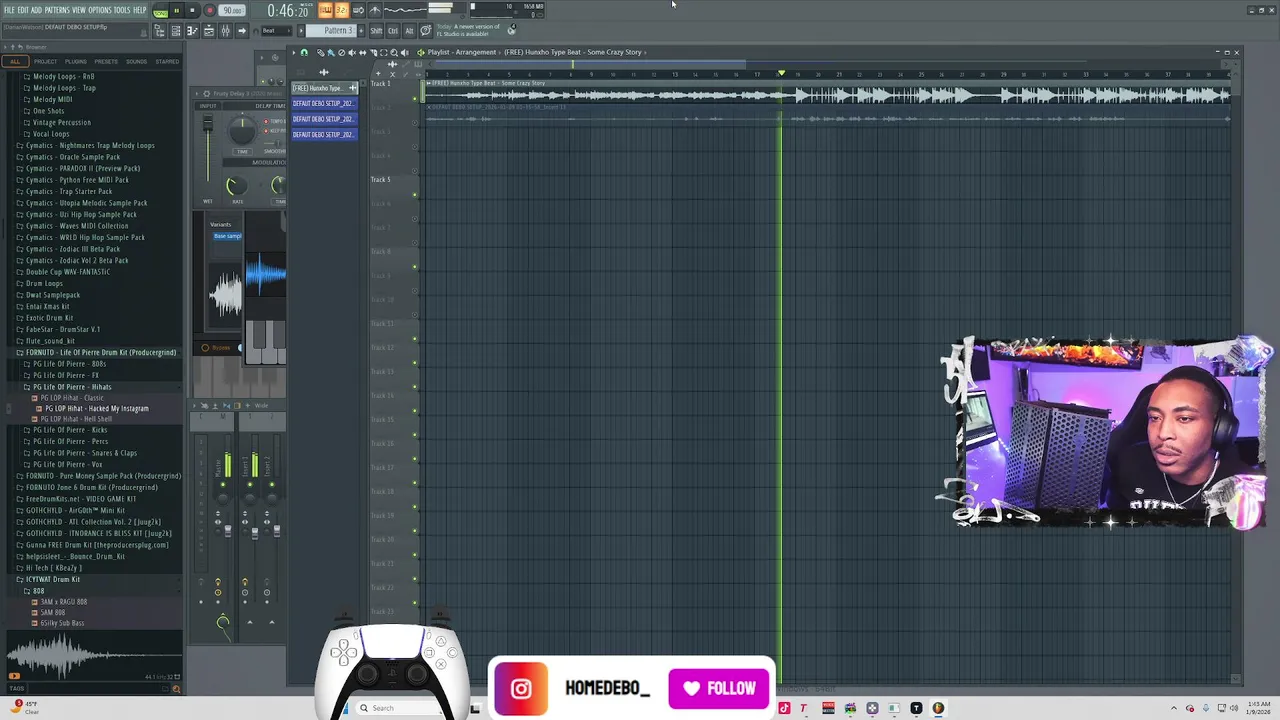The width and height of the screenshot is (1280, 720).
Task: Click the Ctrl modifier button
Action: pos(393,31)
